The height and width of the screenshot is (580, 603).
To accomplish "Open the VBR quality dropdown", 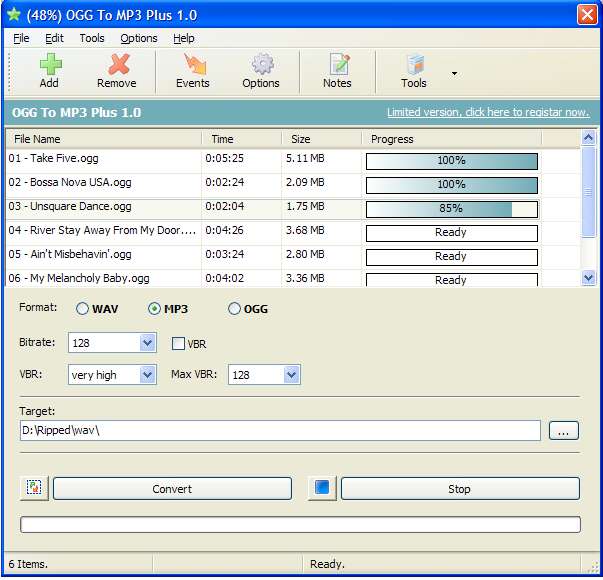I will [148, 374].
